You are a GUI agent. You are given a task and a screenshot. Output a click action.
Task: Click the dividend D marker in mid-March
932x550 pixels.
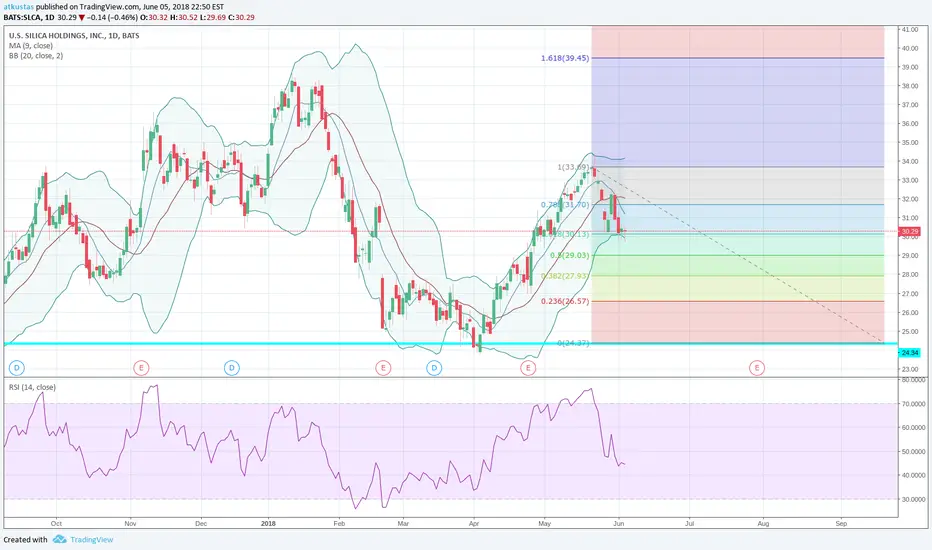point(434,368)
